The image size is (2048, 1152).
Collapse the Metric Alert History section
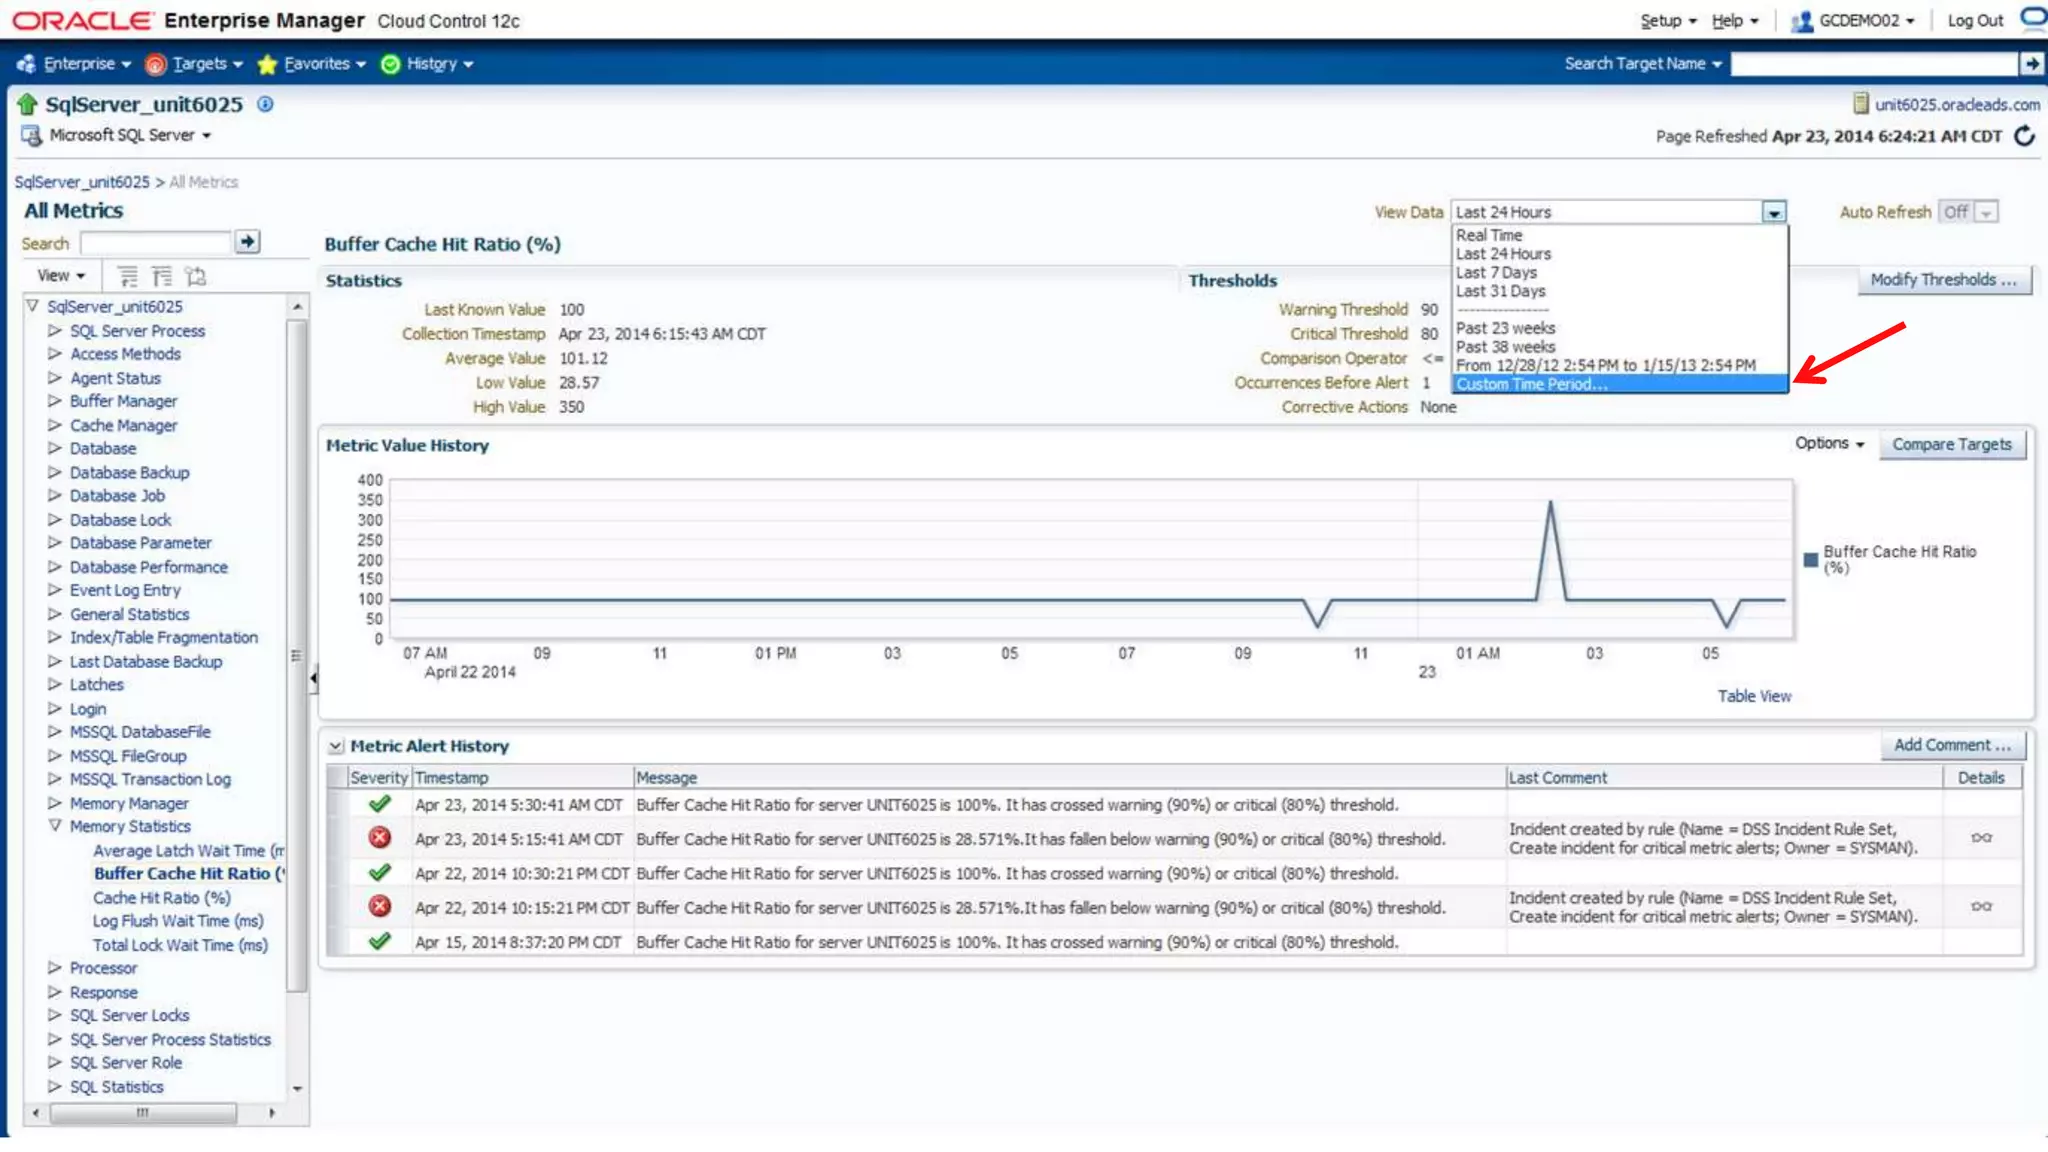[x=336, y=746]
